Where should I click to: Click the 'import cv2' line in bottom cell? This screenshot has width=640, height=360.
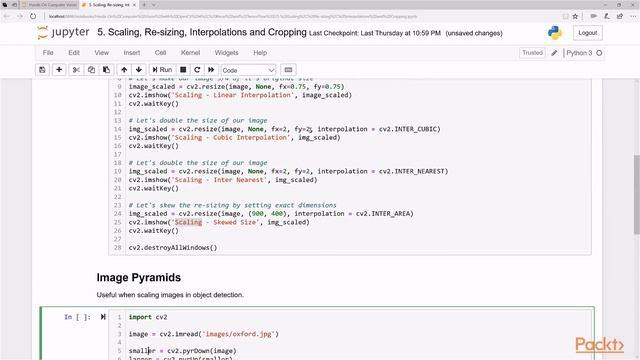148,317
